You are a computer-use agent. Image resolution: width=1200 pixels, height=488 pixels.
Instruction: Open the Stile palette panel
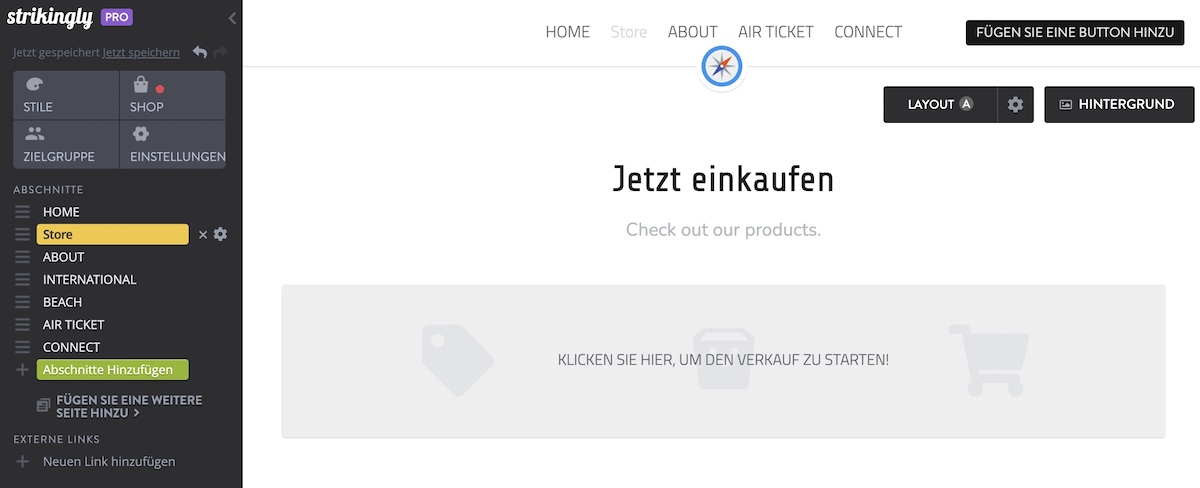pyautogui.click(x=66, y=95)
